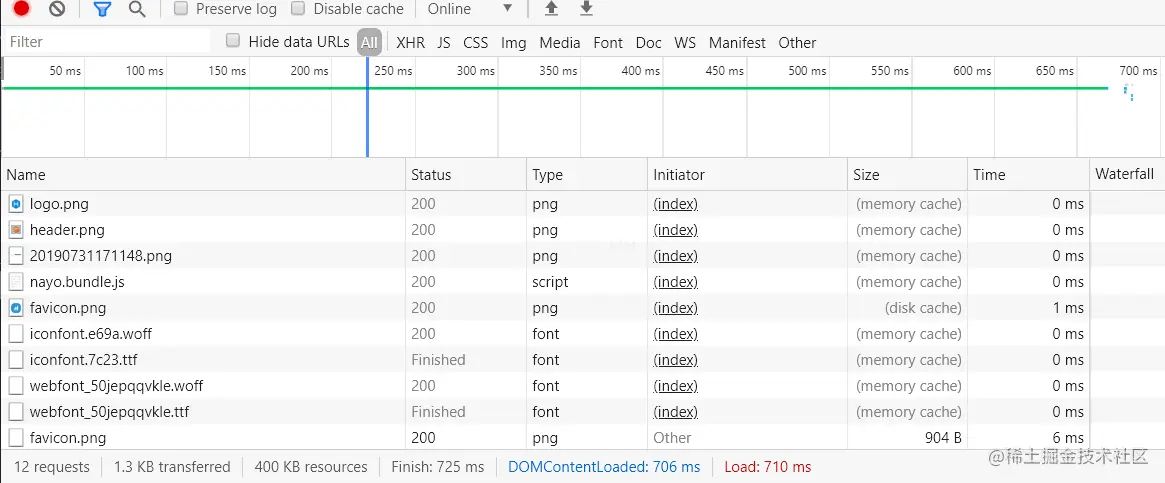Open the search magnifier in Network toolbar

137,9
